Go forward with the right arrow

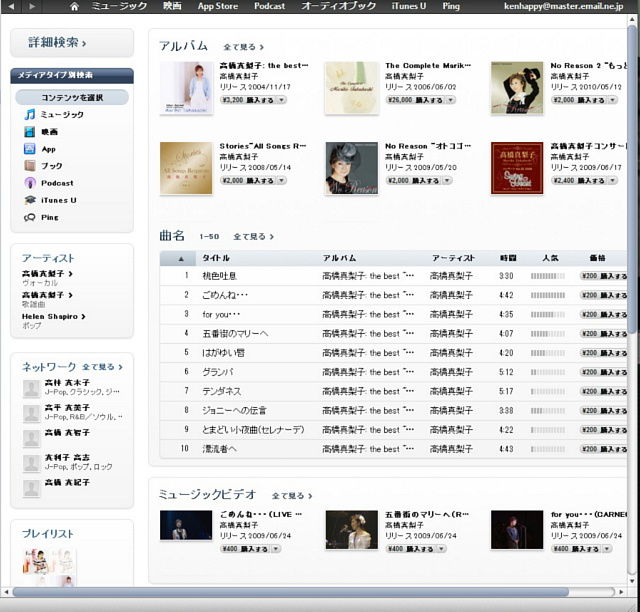32,6
